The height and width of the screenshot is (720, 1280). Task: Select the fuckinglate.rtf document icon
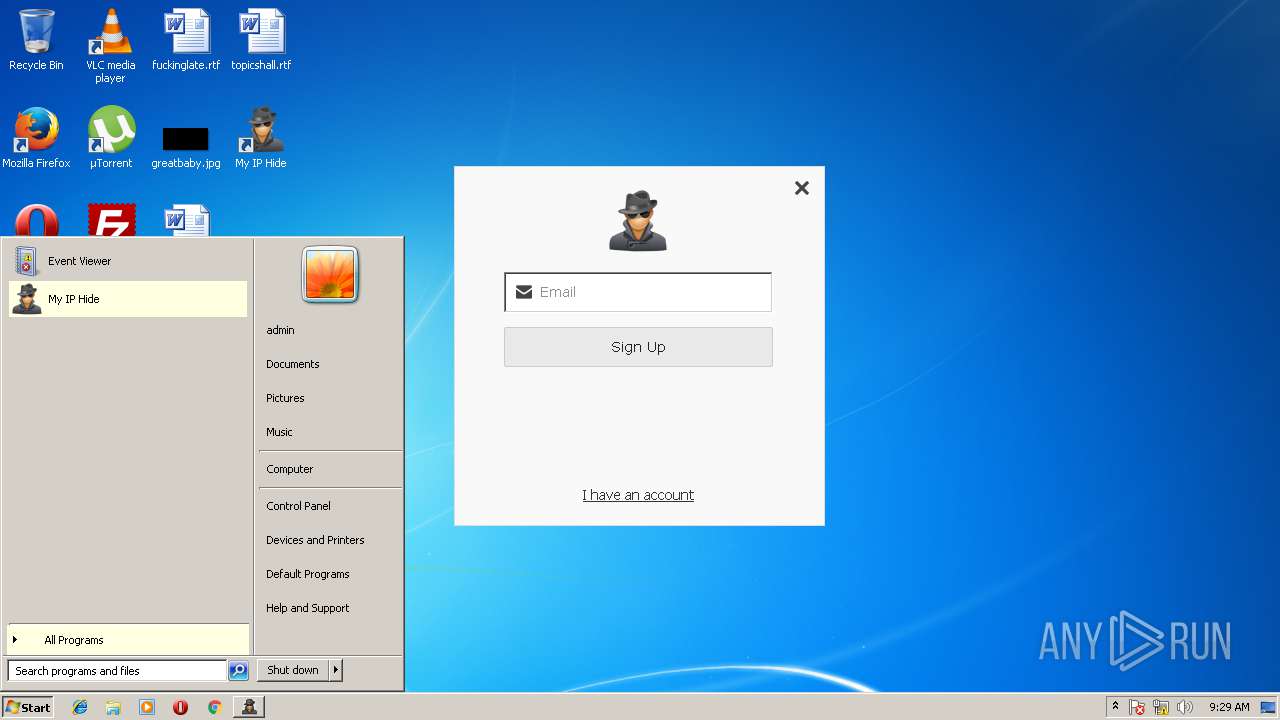click(x=186, y=40)
